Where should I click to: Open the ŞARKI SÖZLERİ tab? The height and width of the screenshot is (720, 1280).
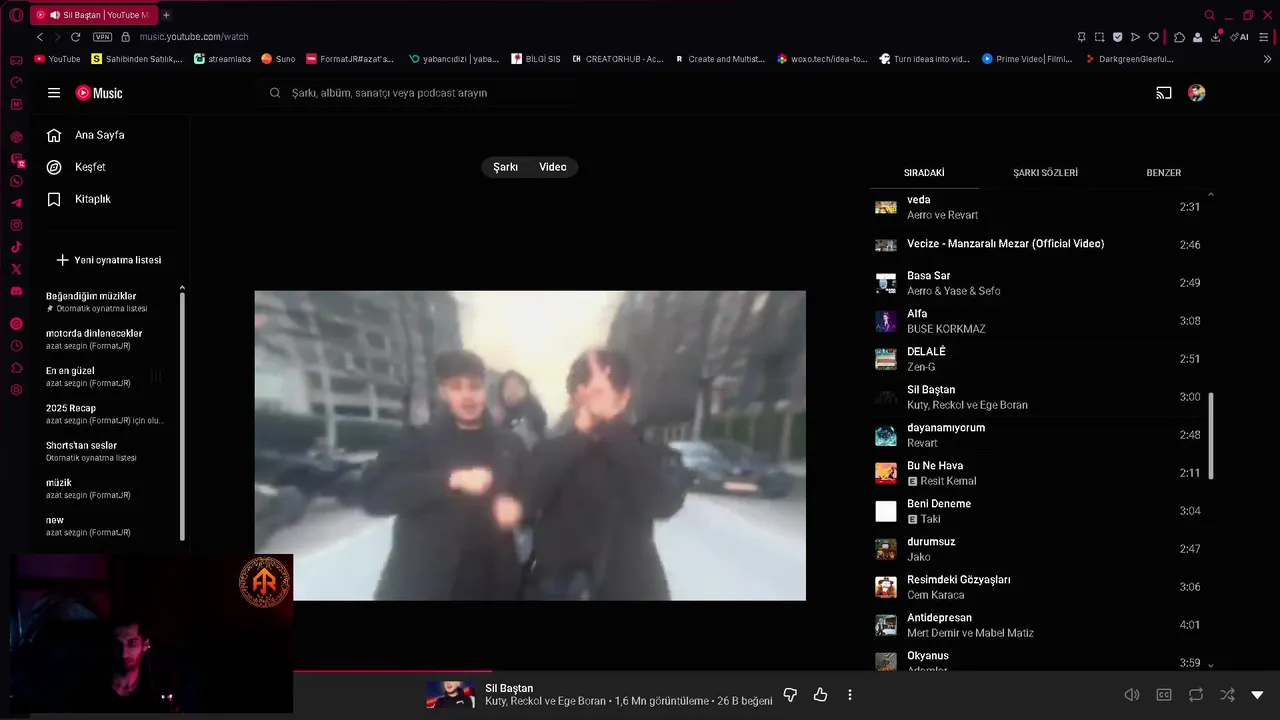1045,173
